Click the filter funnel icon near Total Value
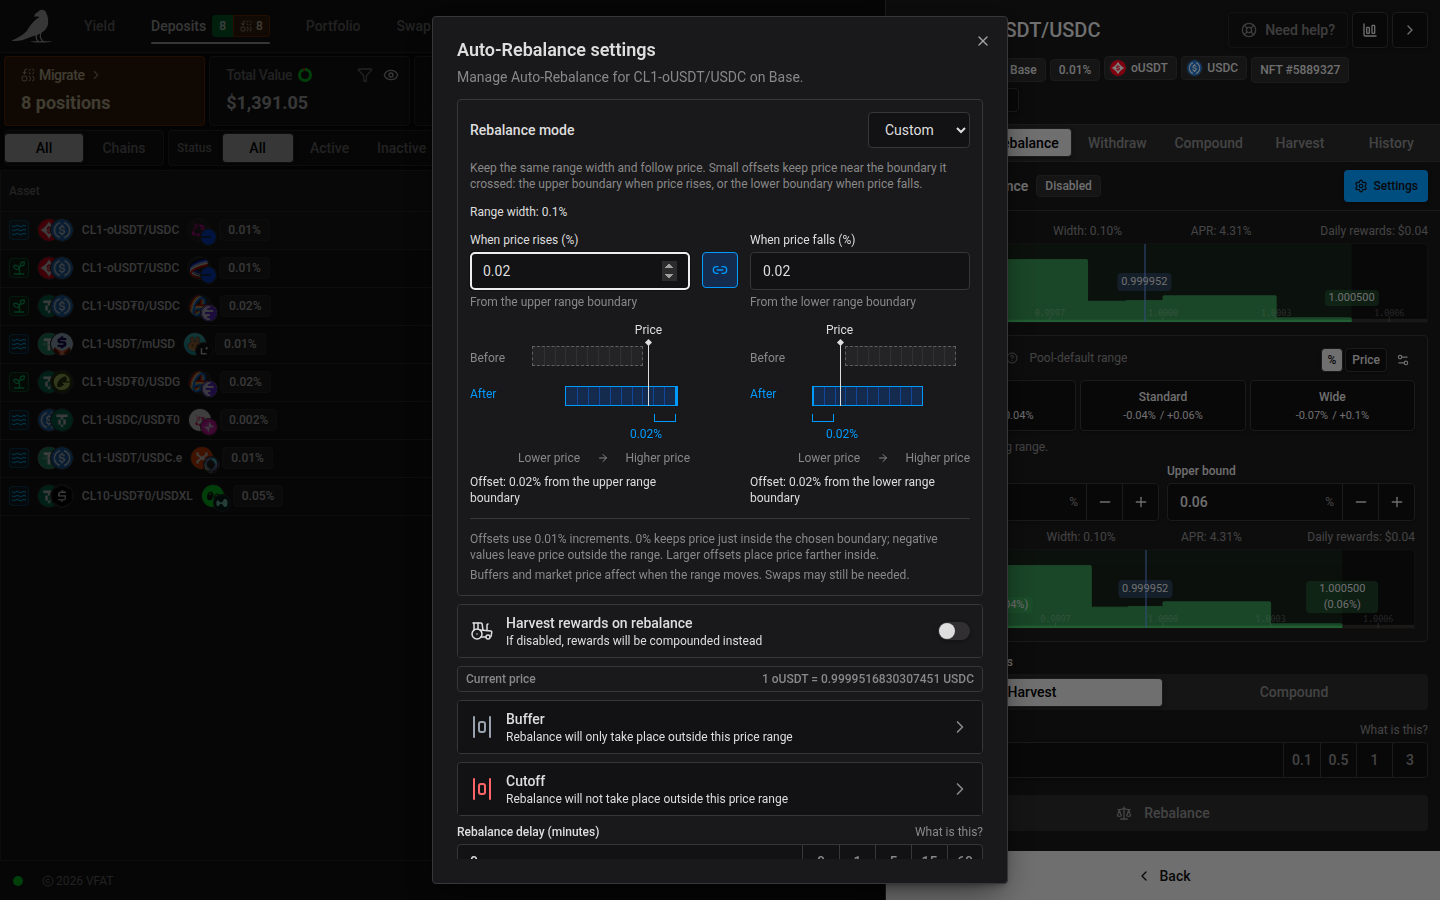 coord(365,75)
